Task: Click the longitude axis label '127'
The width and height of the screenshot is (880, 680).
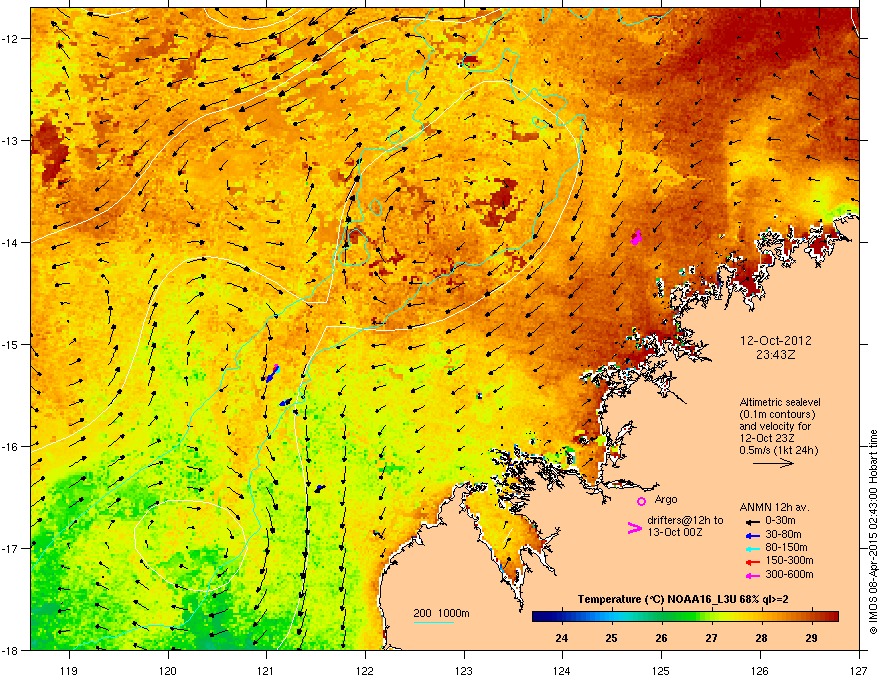Action: coord(859,670)
